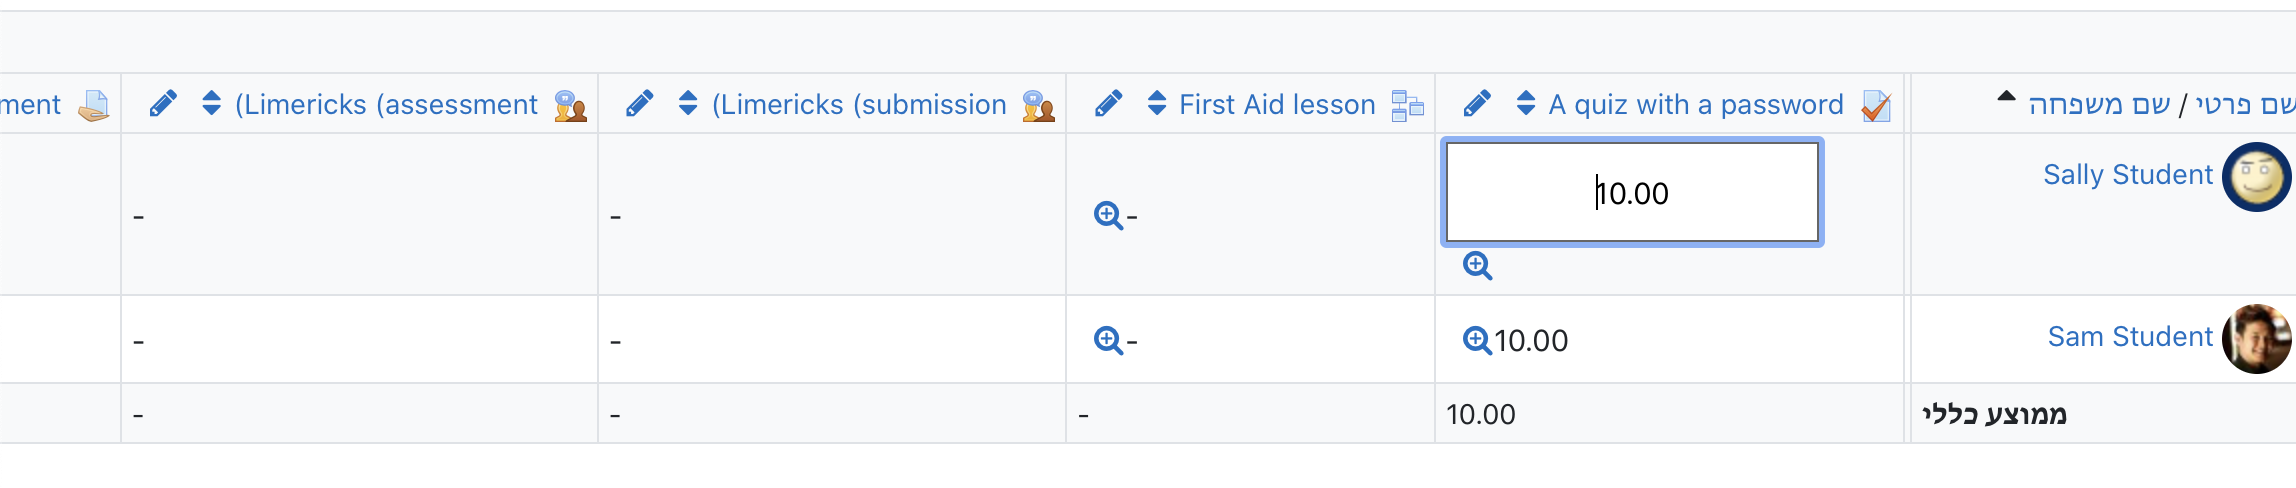
Task: Open Sally Student profile link
Action: tap(2128, 175)
